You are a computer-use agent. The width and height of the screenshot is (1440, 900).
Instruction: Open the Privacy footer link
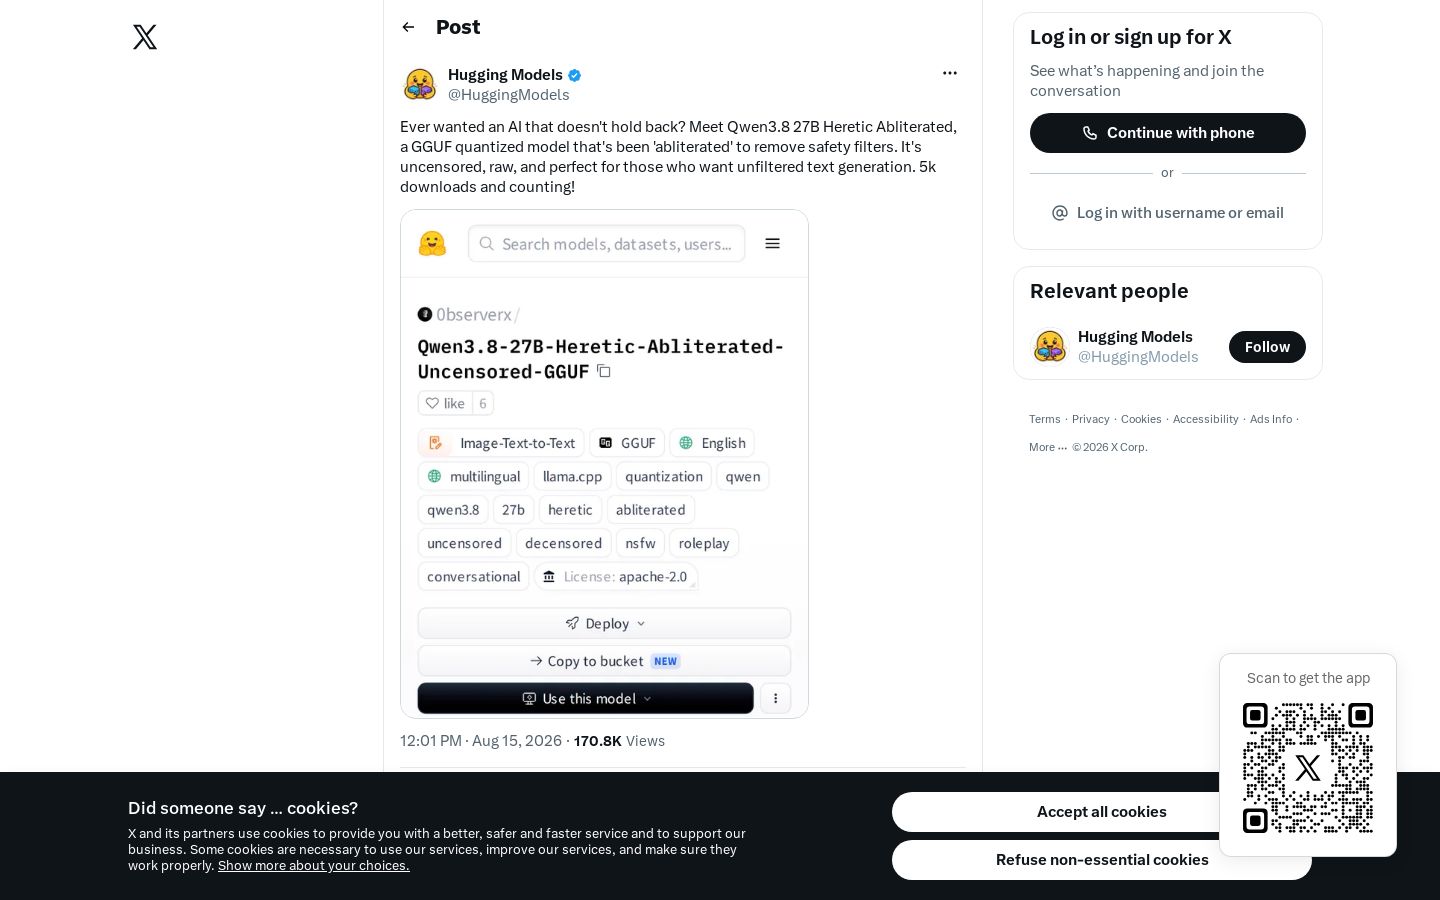(1091, 419)
